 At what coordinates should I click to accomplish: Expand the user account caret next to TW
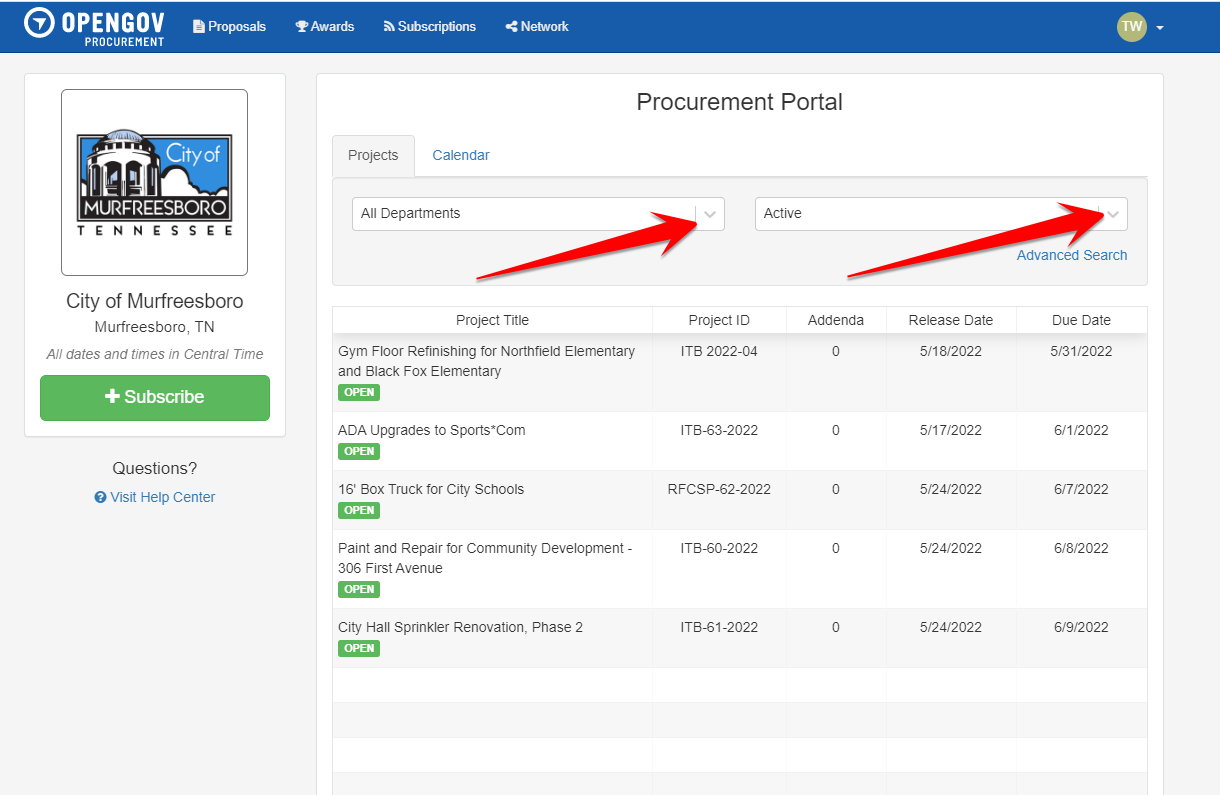click(x=1159, y=27)
